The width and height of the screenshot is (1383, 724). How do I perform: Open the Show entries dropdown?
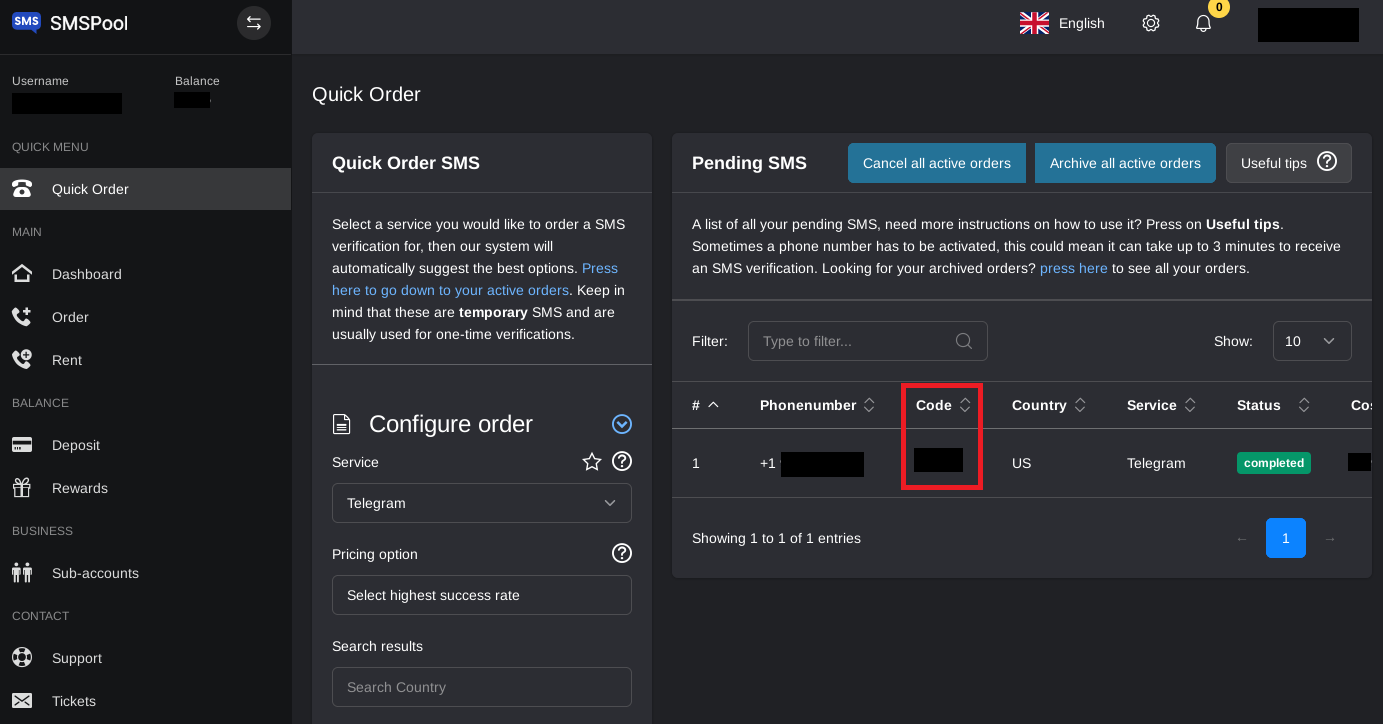[1311, 341]
